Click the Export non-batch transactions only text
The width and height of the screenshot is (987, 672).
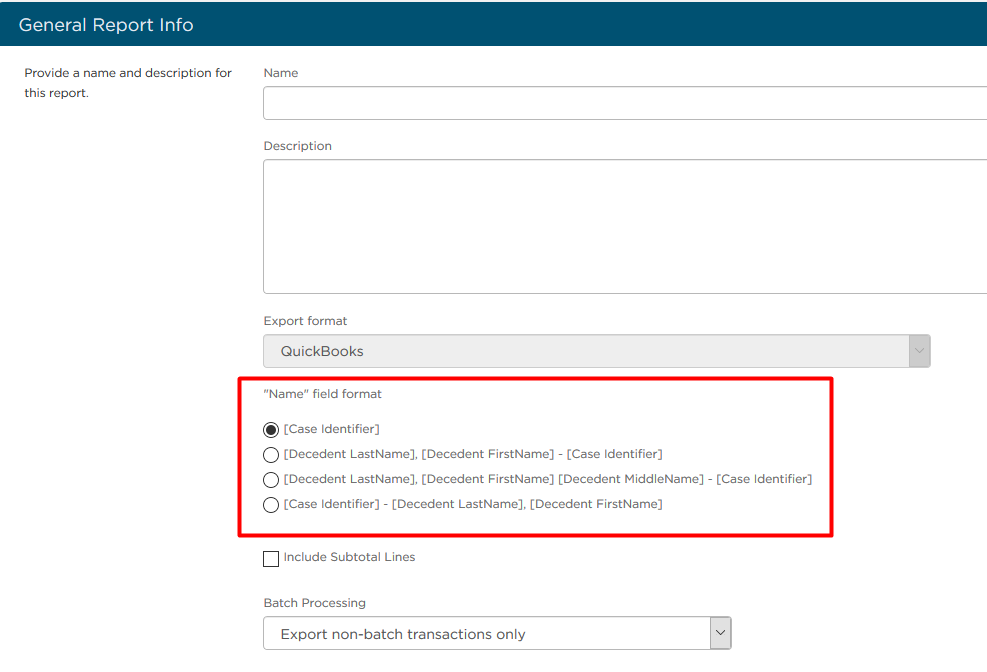(403, 634)
